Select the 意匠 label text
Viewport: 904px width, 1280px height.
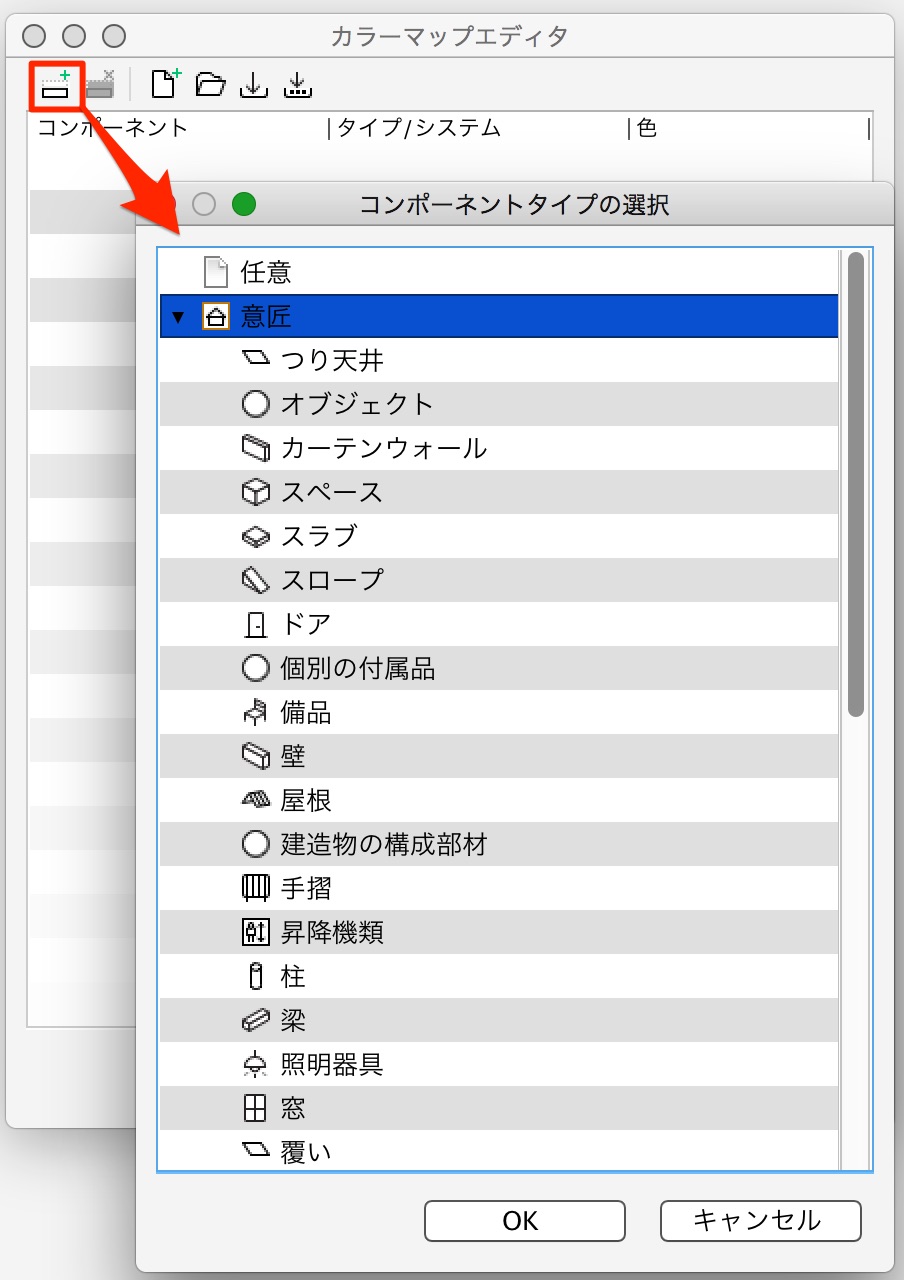pyautogui.click(x=266, y=317)
